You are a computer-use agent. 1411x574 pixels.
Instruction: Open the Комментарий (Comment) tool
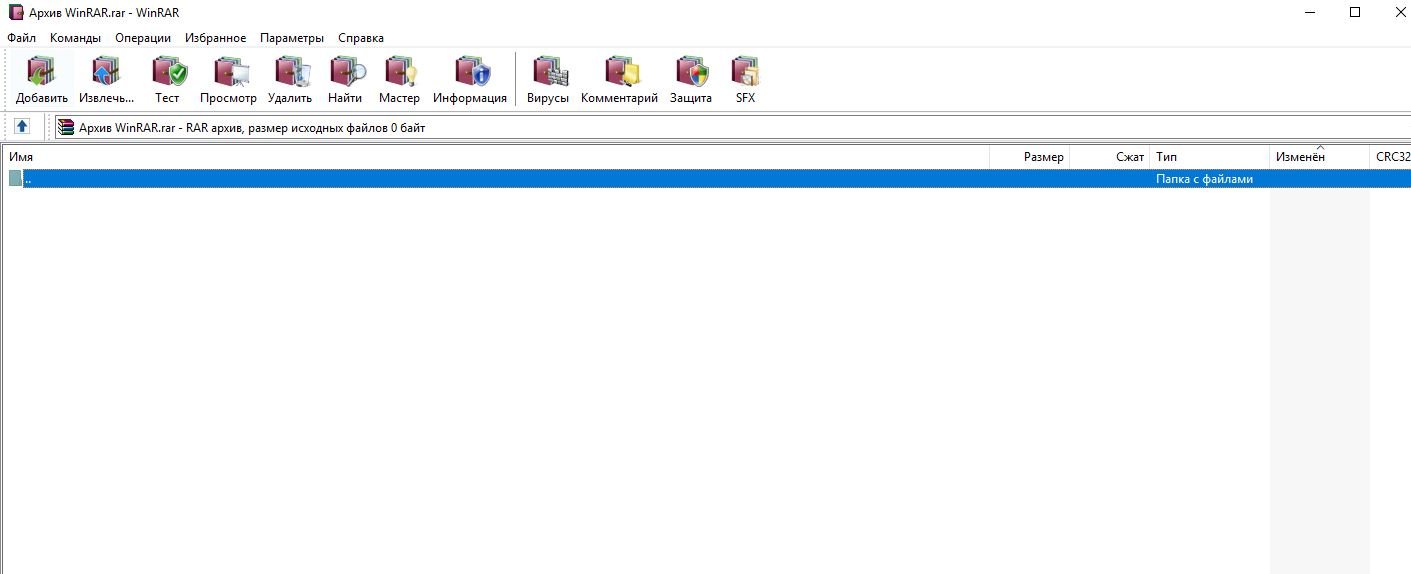pyautogui.click(x=619, y=80)
